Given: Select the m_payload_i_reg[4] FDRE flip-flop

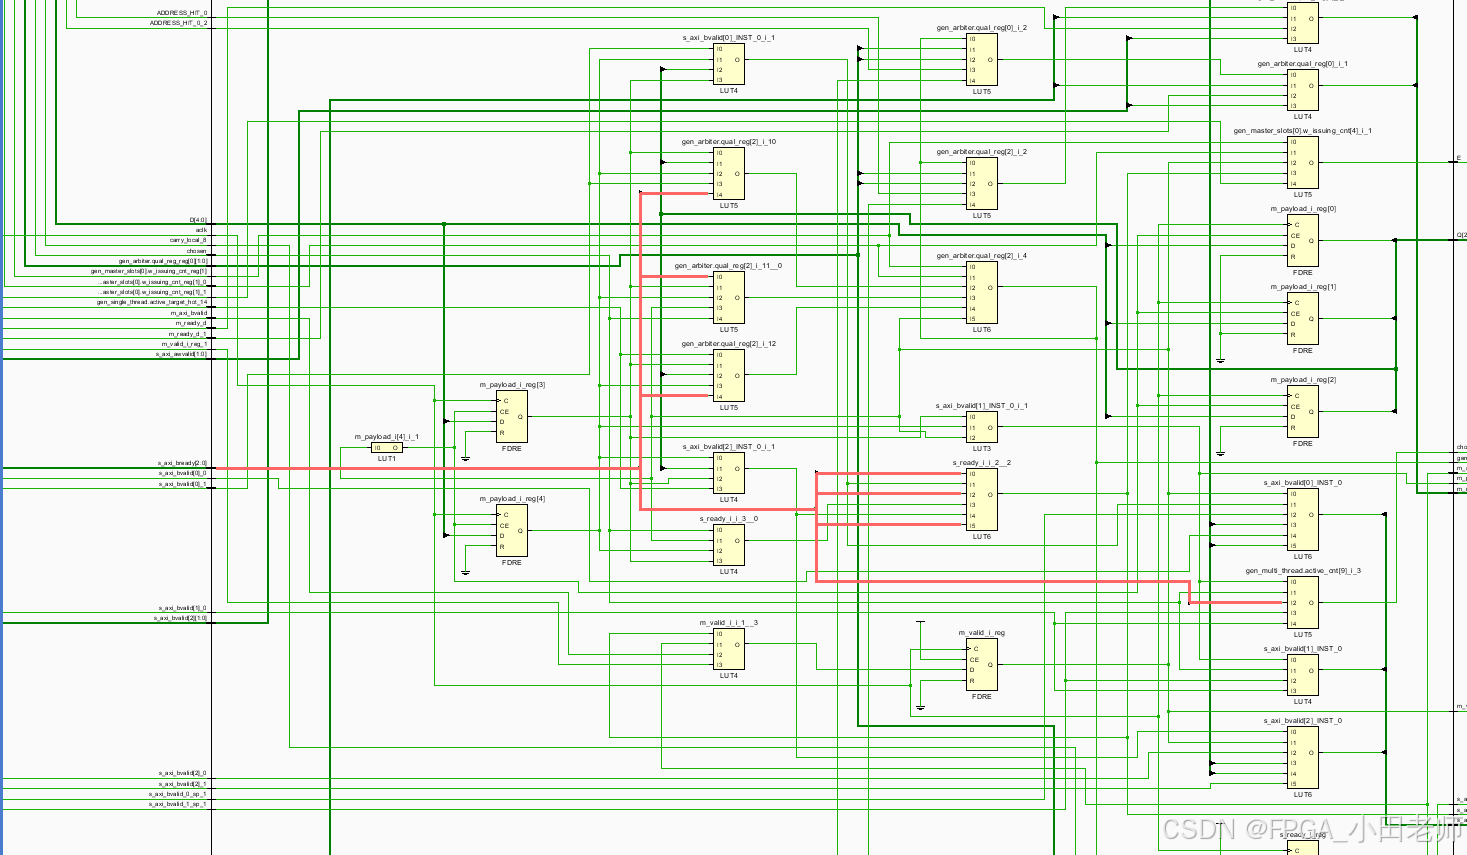Looking at the screenshot, I should click(x=512, y=531).
